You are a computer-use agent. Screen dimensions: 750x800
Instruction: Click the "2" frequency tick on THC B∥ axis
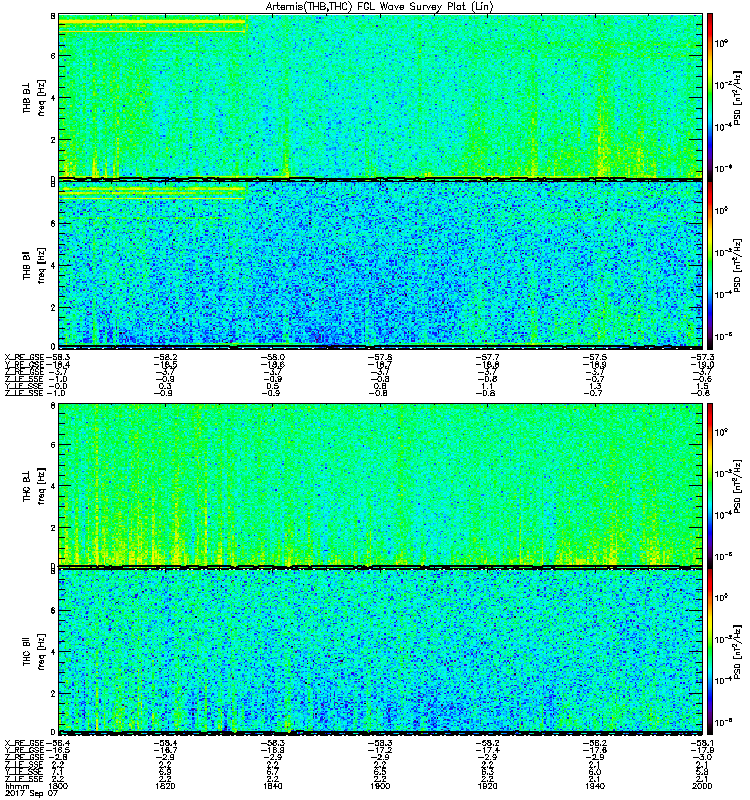[53, 694]
